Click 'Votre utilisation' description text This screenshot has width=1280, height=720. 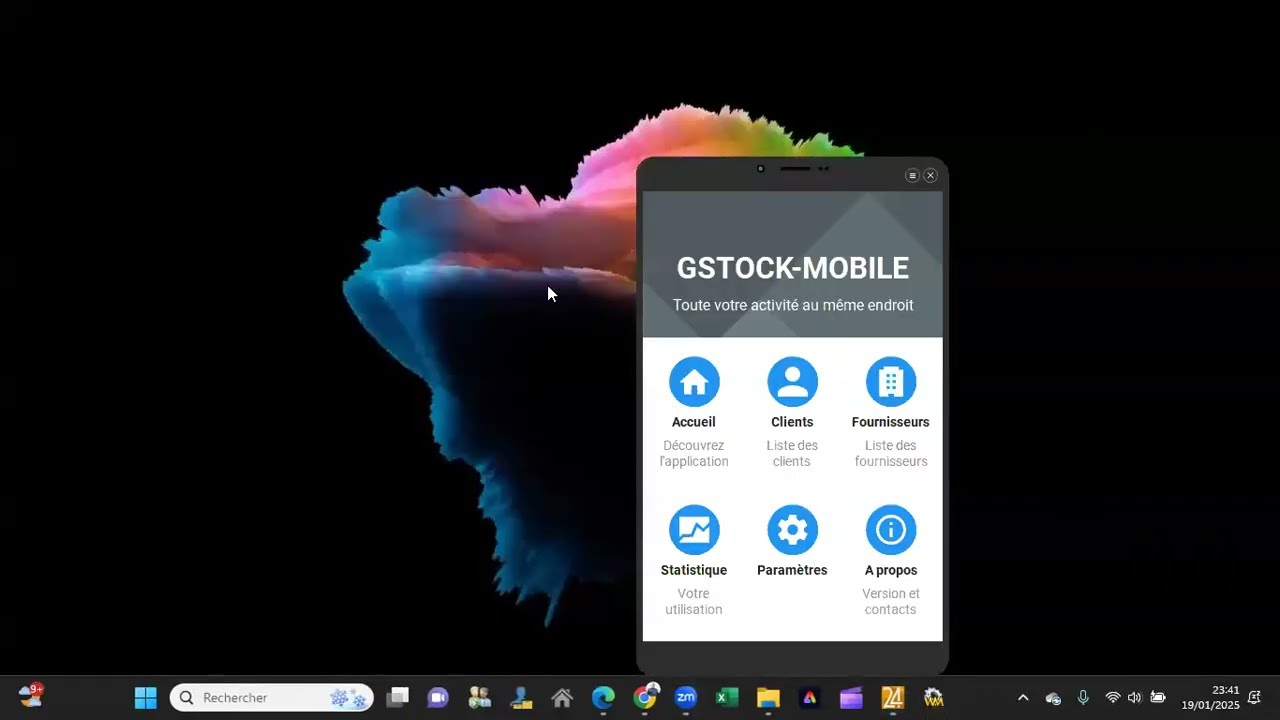(x=694, y=601)
